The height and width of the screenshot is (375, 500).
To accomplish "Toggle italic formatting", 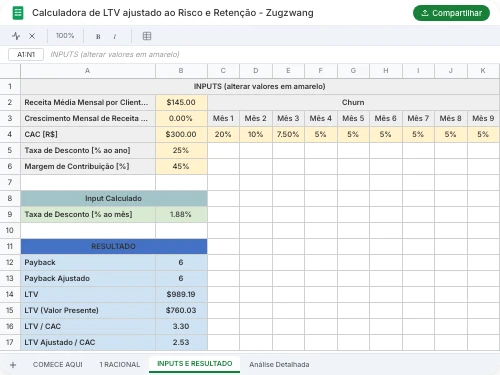I will click(x=115, y=36).
